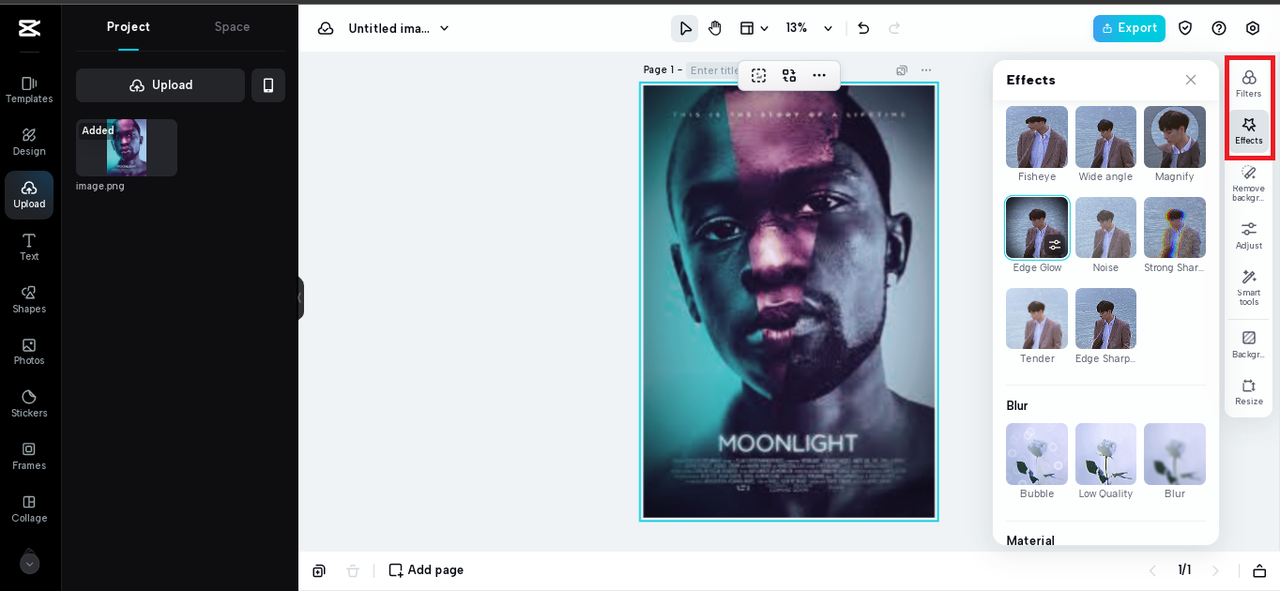Click the phone upload icon button
The width and height of the screenshot is (1280, 591).
(268, 85)
